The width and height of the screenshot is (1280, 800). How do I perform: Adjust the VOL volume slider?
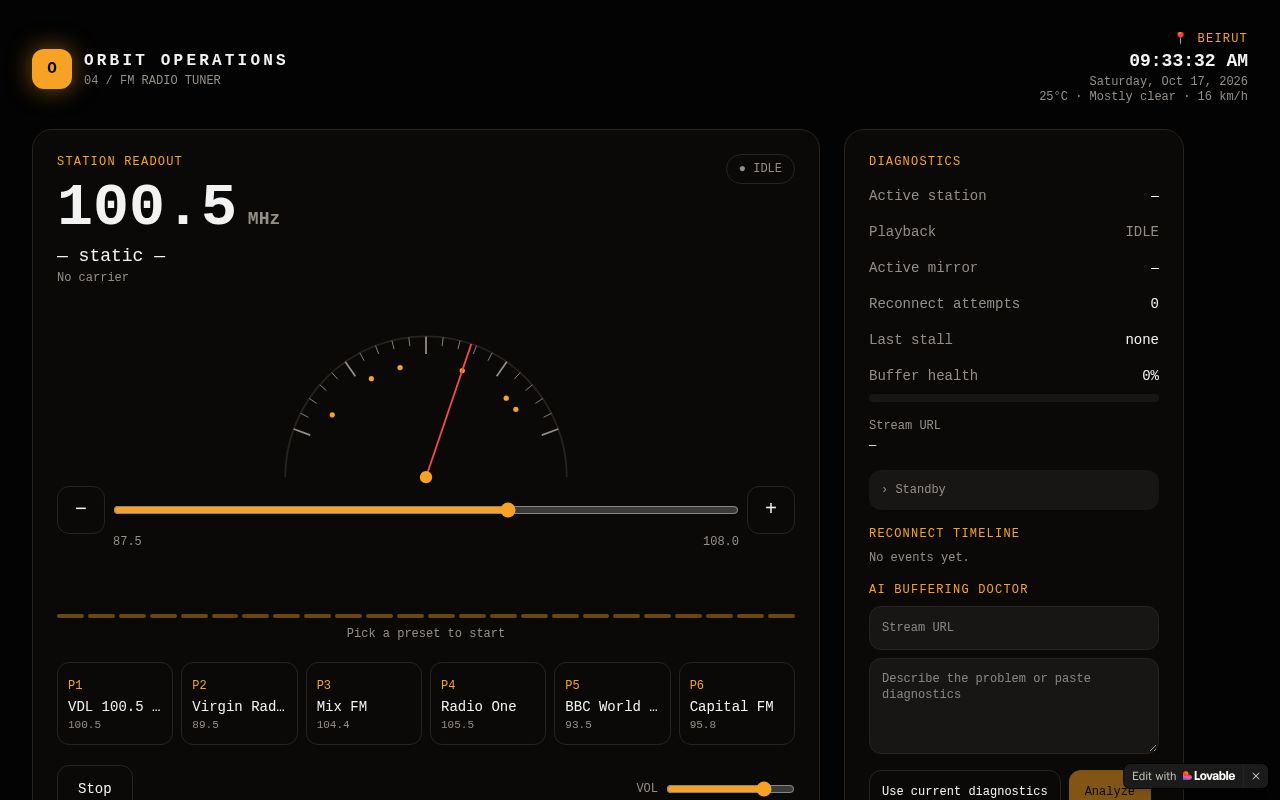(730, 789)
